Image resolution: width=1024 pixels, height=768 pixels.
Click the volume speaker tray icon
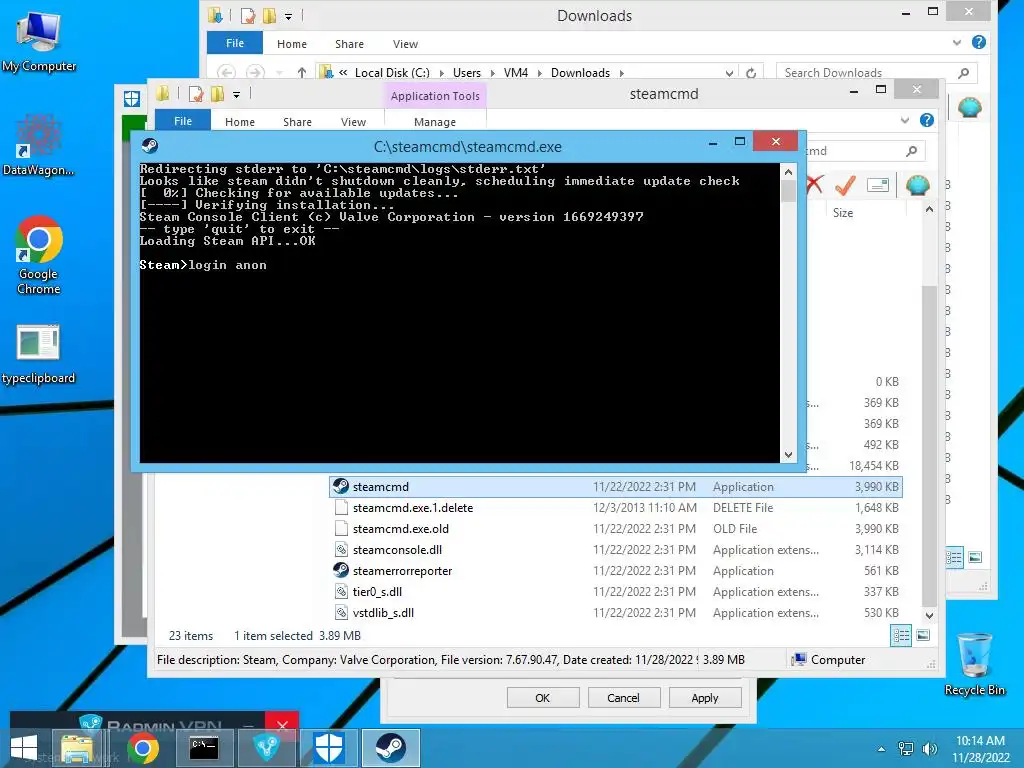[930, 749]
